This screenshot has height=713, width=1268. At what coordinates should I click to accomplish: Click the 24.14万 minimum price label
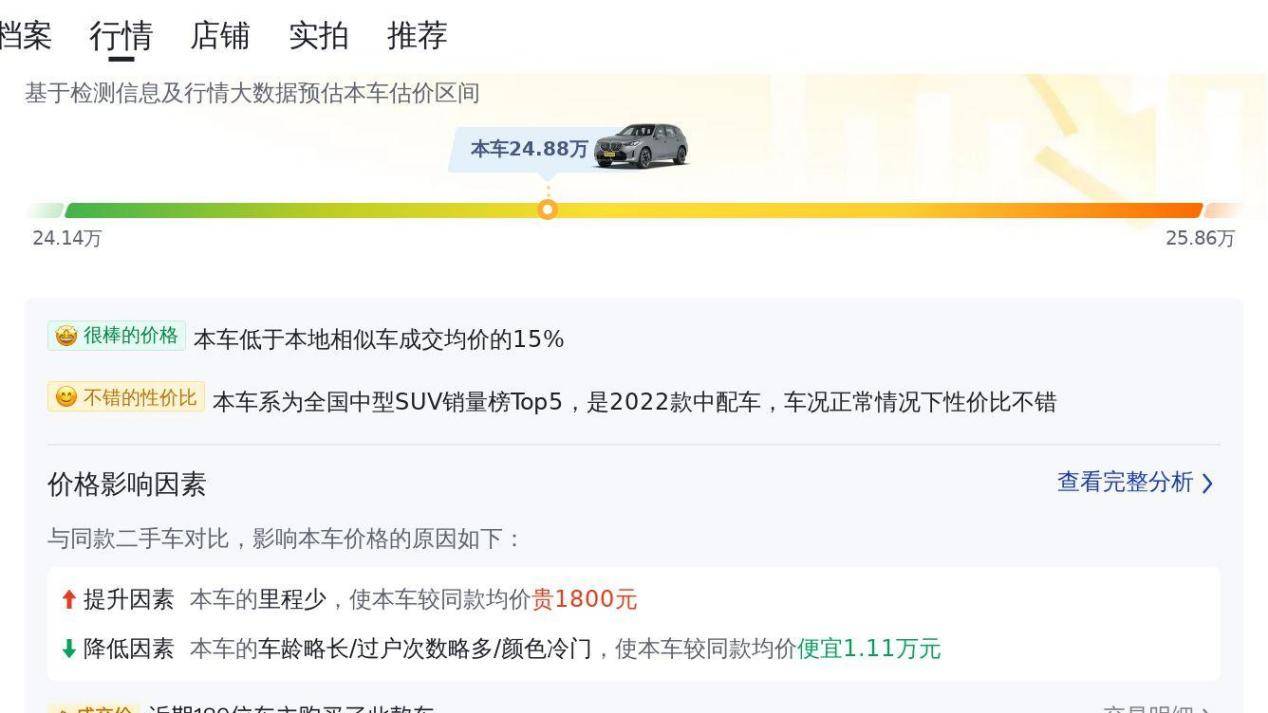[67, 238]
